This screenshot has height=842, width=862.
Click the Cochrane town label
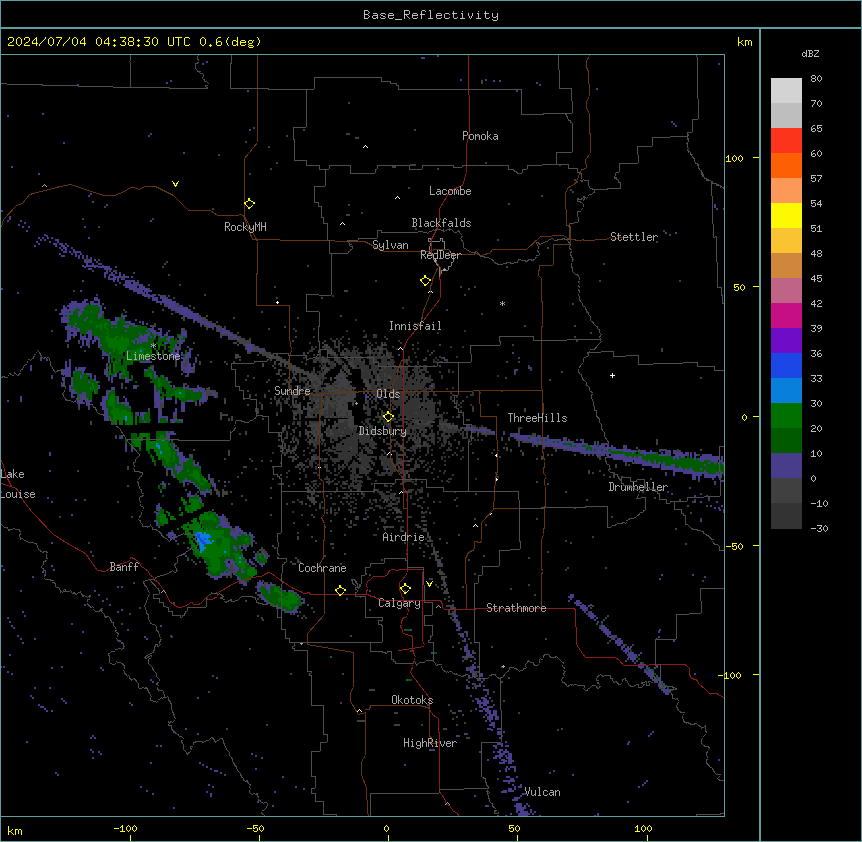tap(322, 568)
